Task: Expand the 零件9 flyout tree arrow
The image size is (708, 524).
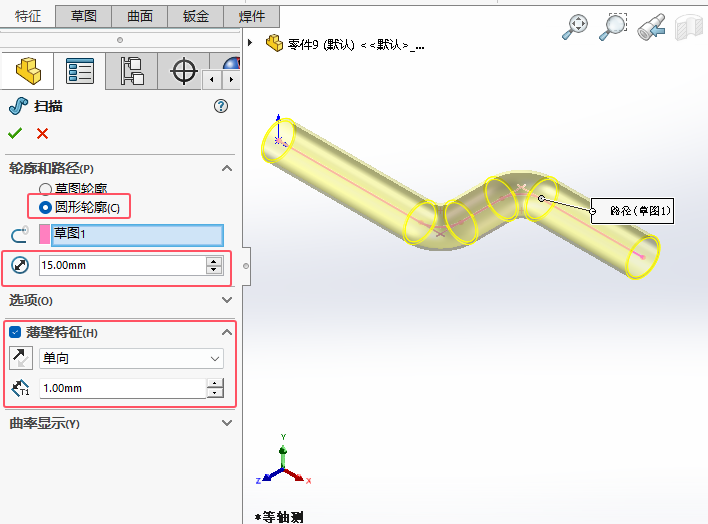Action: pyautogui.click(x=250, y=42)
